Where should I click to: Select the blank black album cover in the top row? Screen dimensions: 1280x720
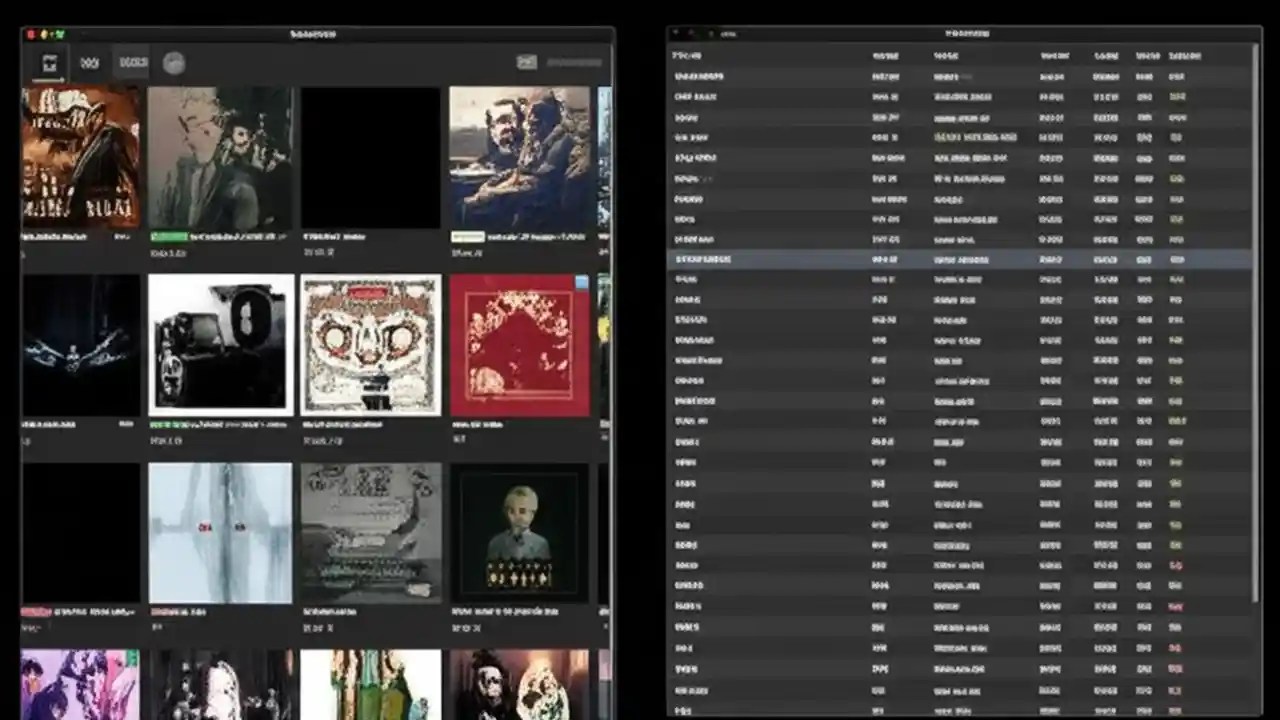370,158
